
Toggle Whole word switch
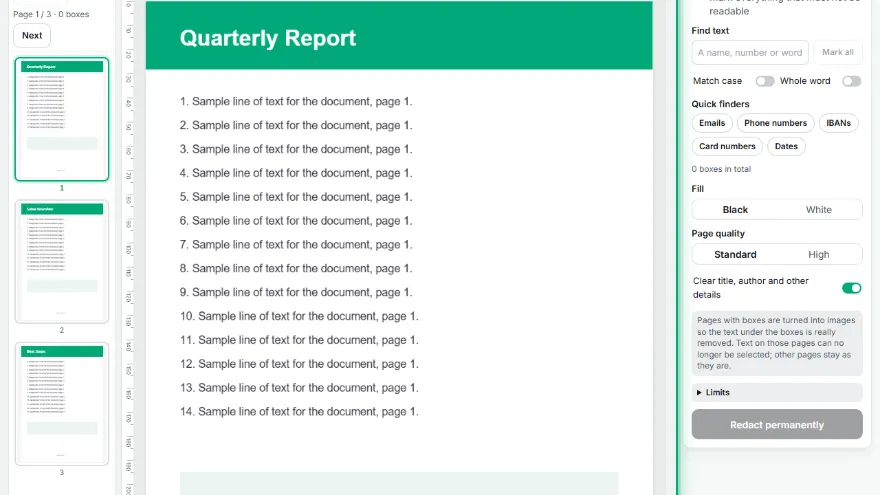point(851,81)
